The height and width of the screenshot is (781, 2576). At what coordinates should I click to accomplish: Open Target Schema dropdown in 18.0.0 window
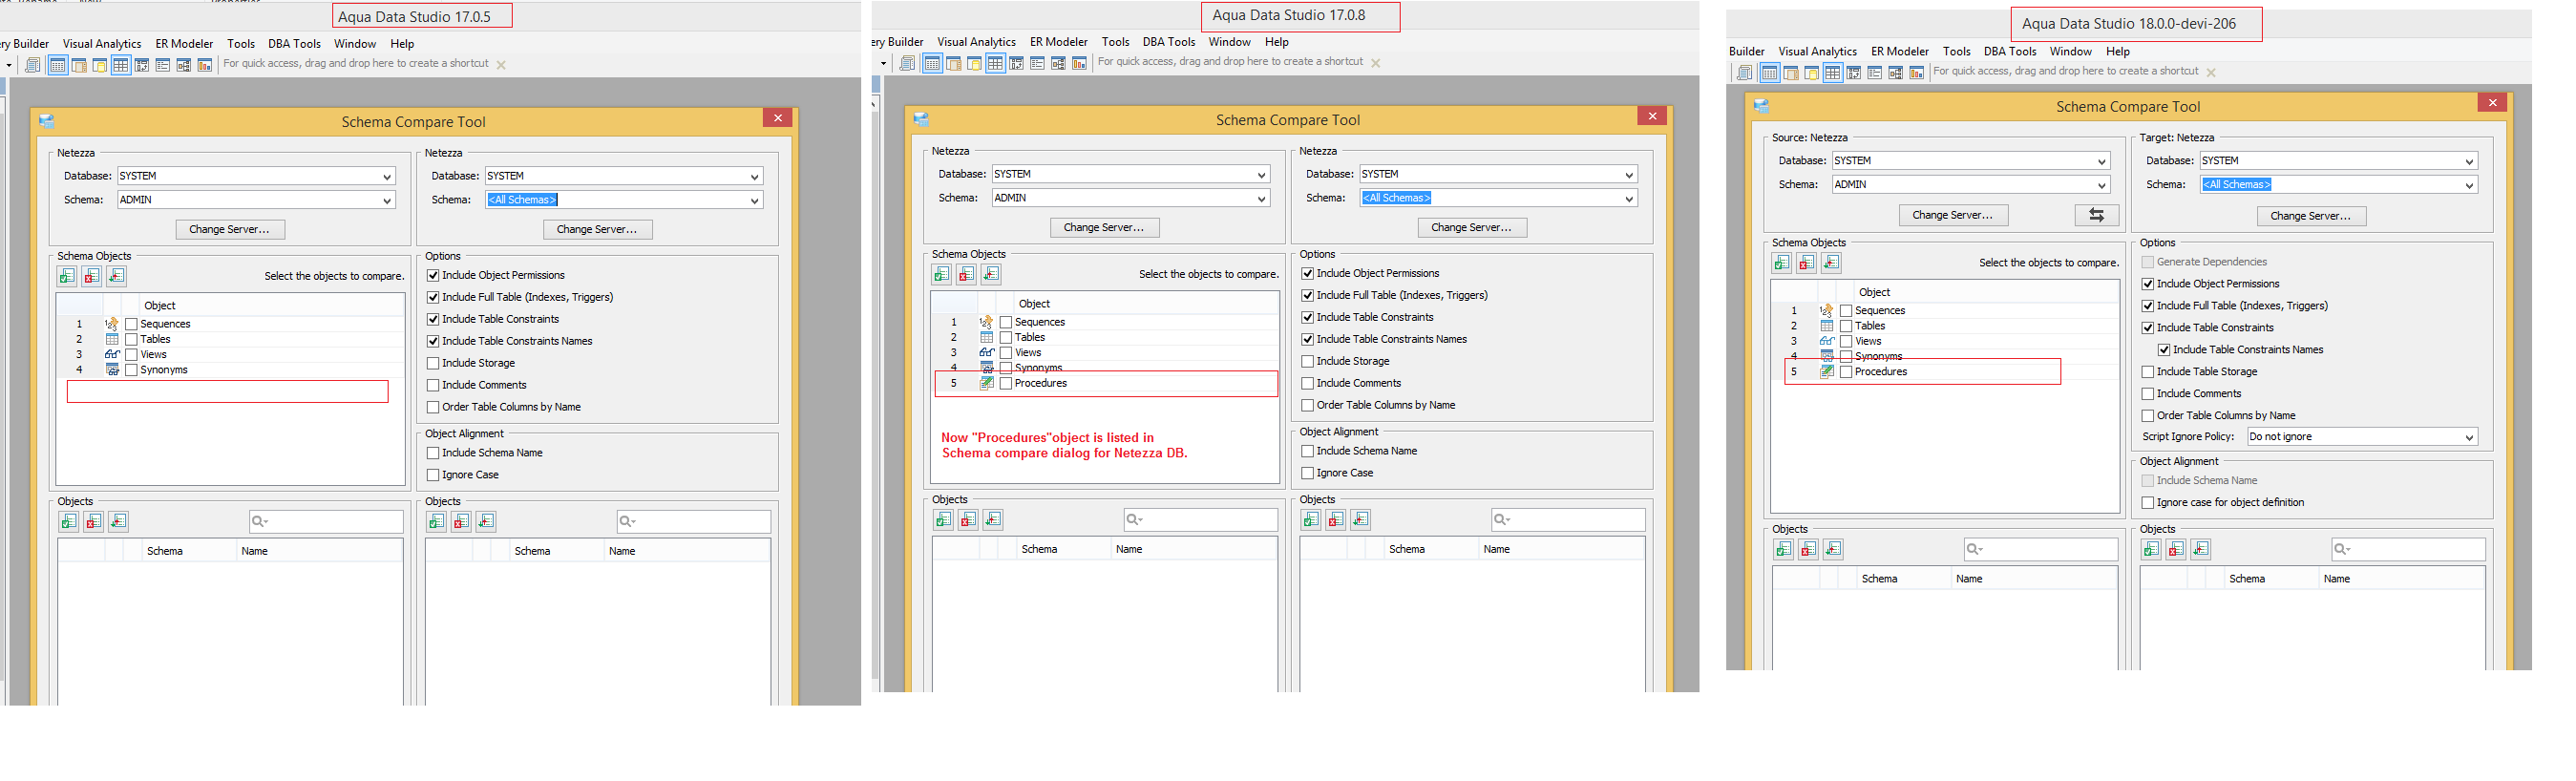click(x=2470, y=185)
